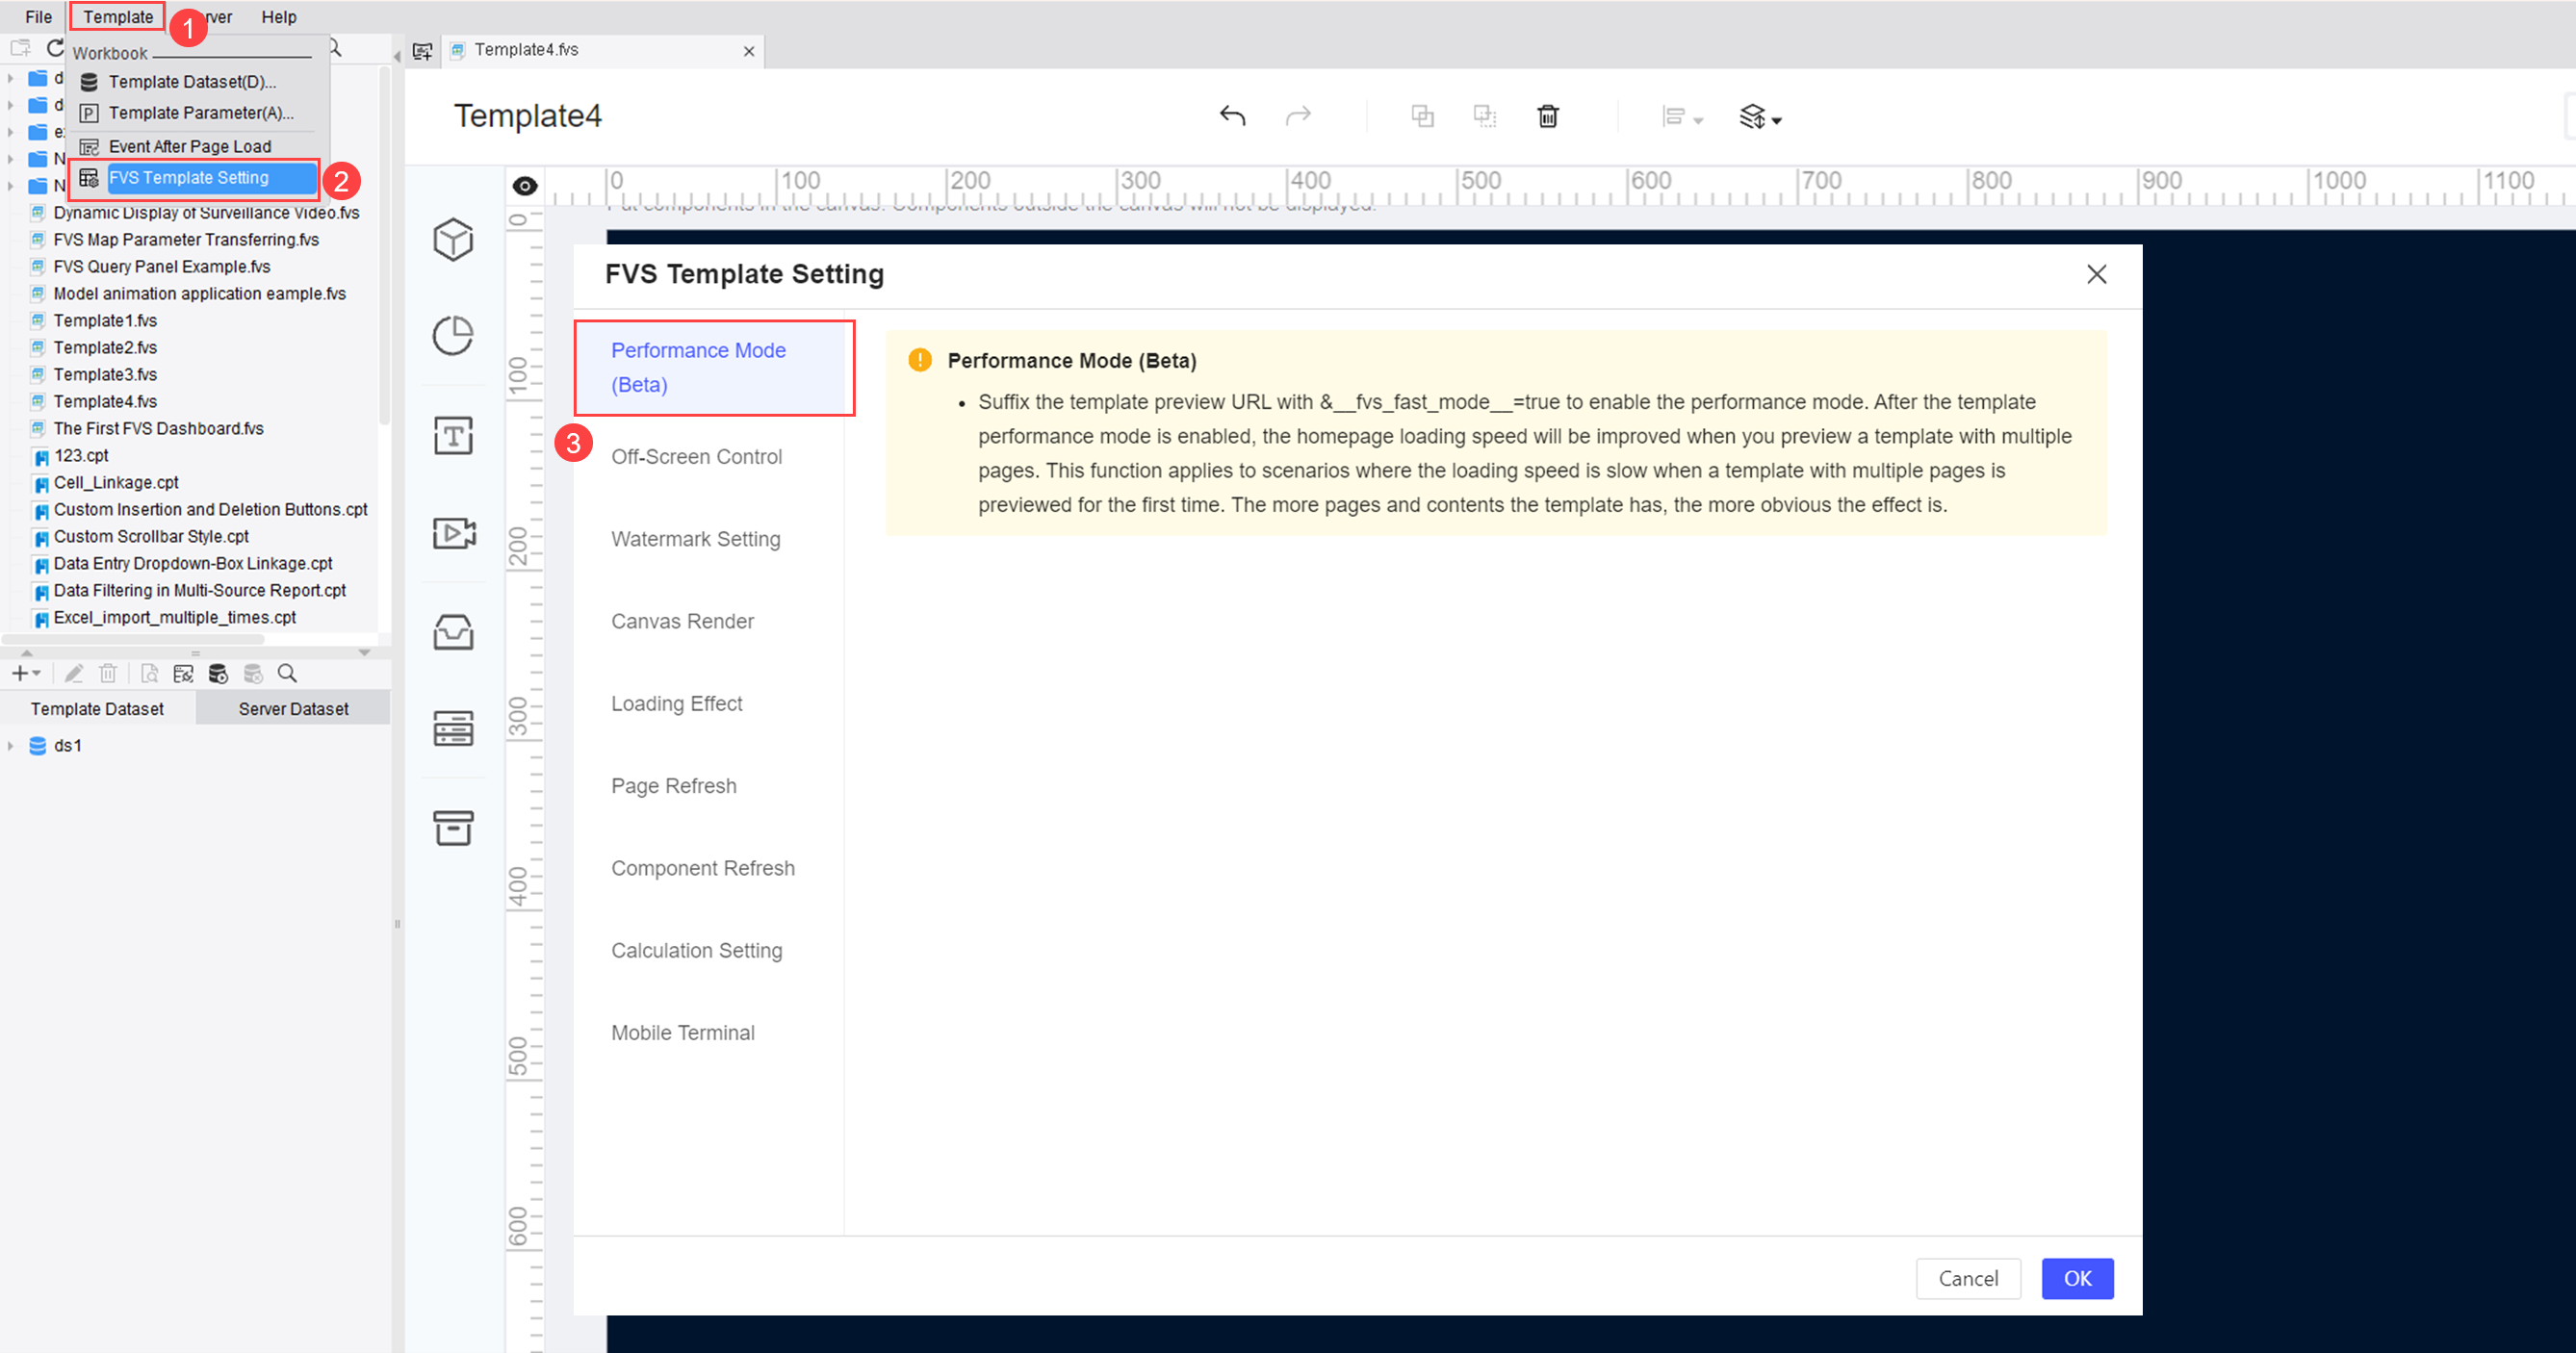Click the database cancel icon
2576x1353 pixels.
point(253,674)
